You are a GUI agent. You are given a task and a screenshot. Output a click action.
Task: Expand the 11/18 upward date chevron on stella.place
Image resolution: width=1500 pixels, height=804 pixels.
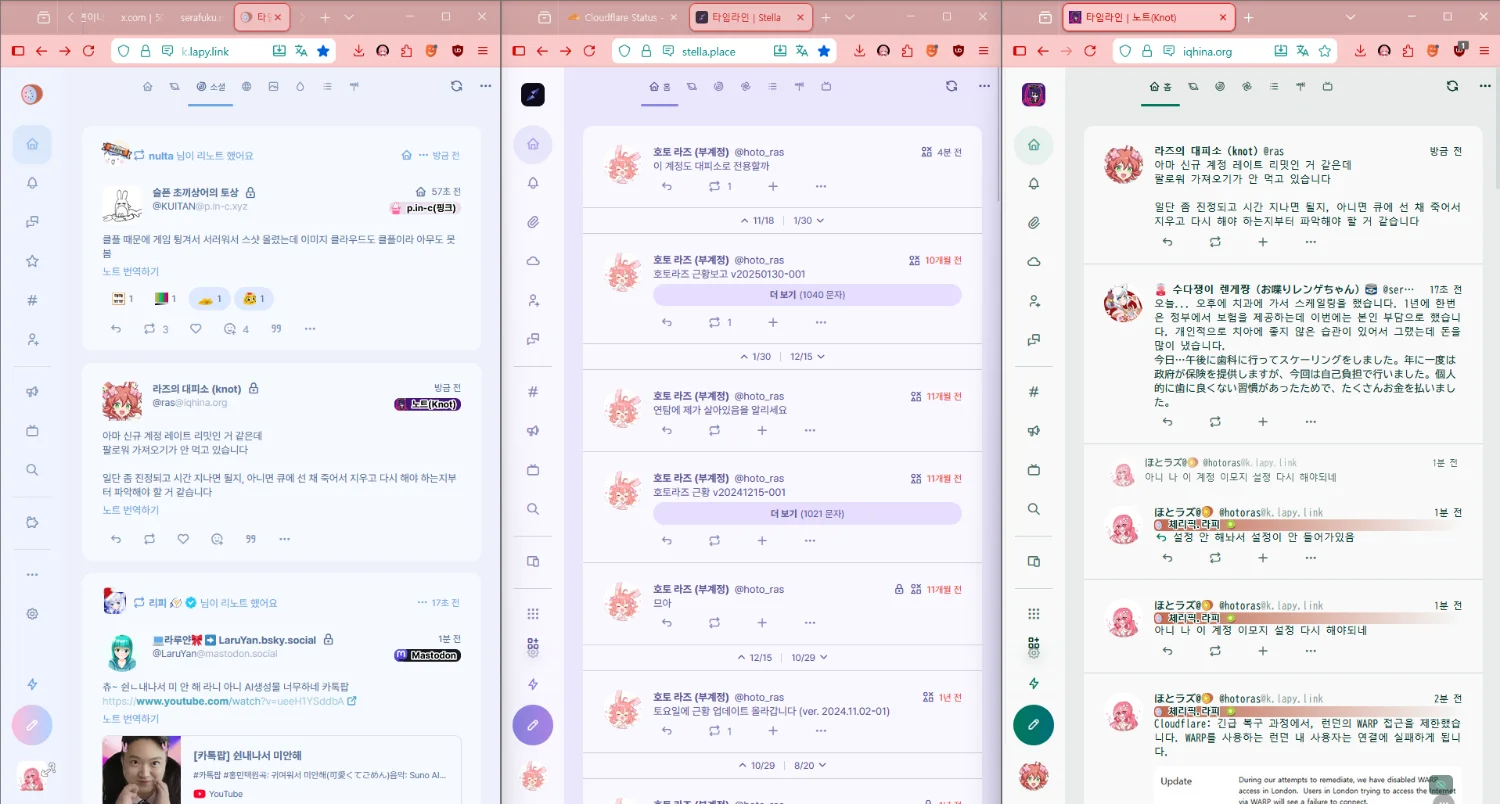[756, 220]
